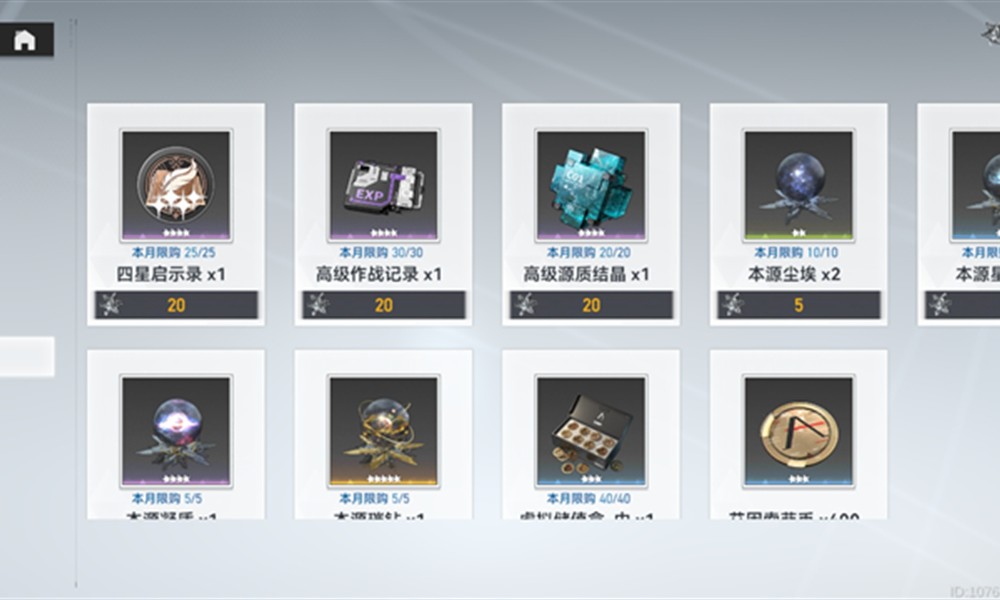Select the 高级作战记录 EXP item icon

383,185
